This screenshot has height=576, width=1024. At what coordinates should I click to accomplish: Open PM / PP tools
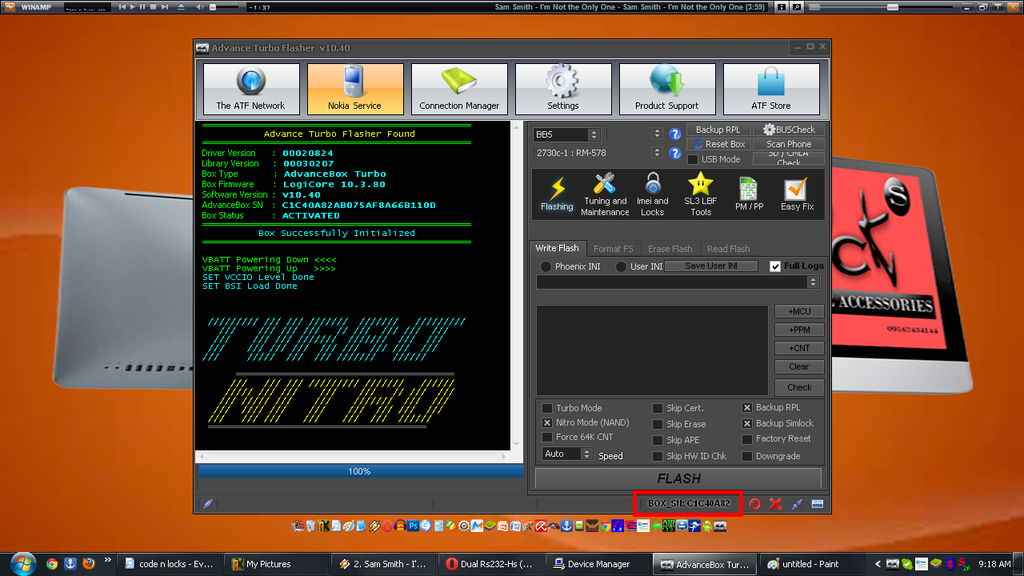click(748, 194)
